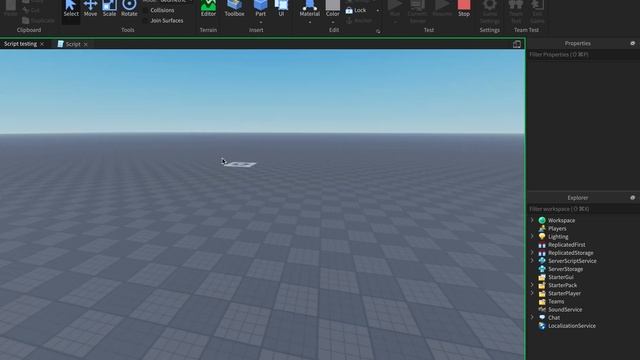The height and width of the screenshot is (360, 640).
Task: Click the ReplicatedFirst icon
Action: click(542, 245)
